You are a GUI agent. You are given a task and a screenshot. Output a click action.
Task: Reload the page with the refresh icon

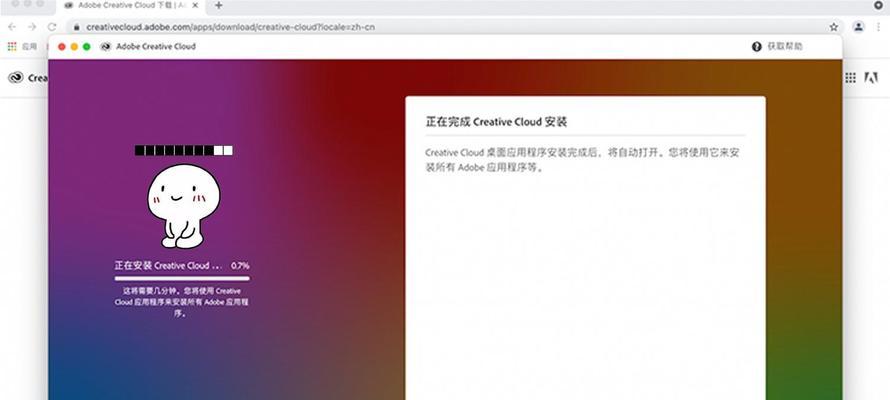pyautogui.click(x=52, y=27)
